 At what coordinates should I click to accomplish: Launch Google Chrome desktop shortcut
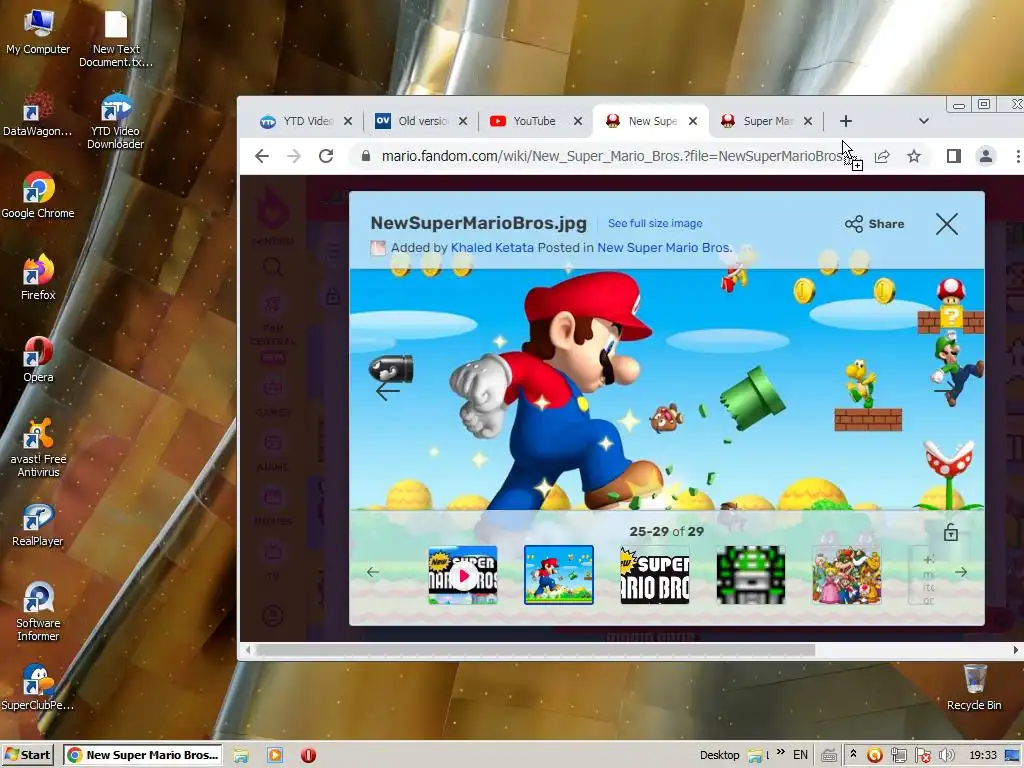(x=38, y=195)
